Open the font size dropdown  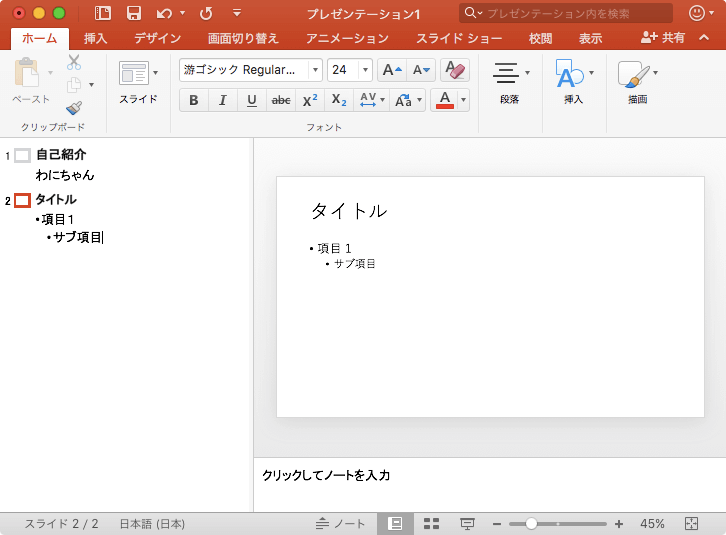pos(365,70)
